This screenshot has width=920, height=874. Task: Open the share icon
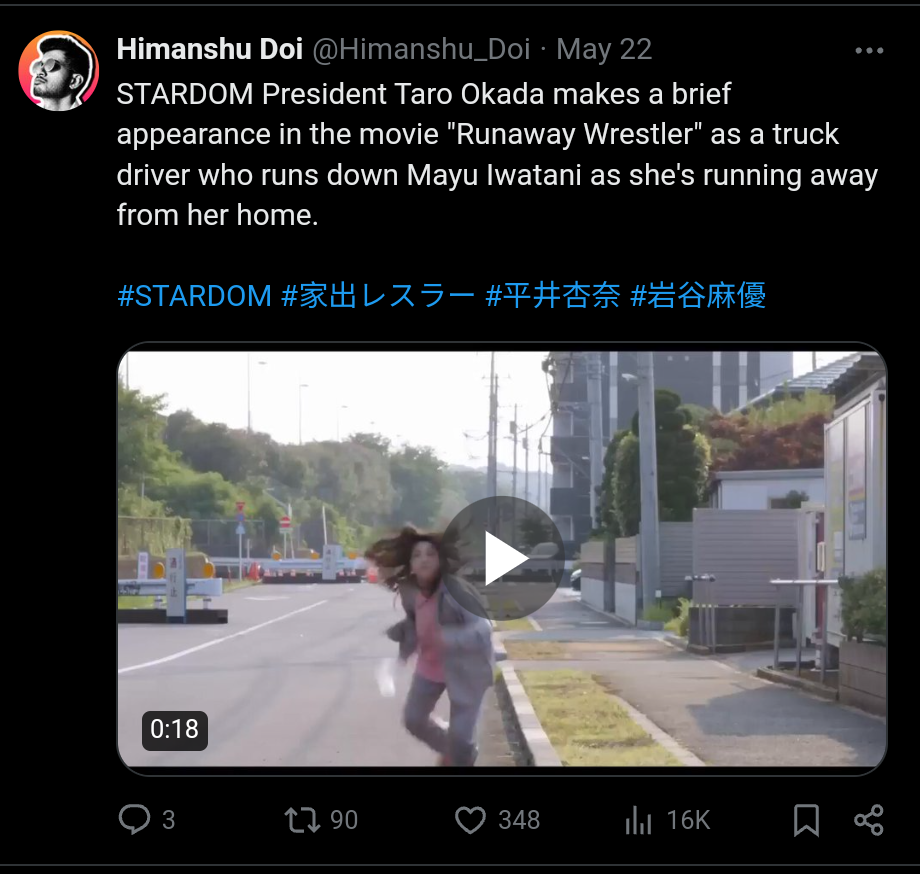[x=869, y=819]
